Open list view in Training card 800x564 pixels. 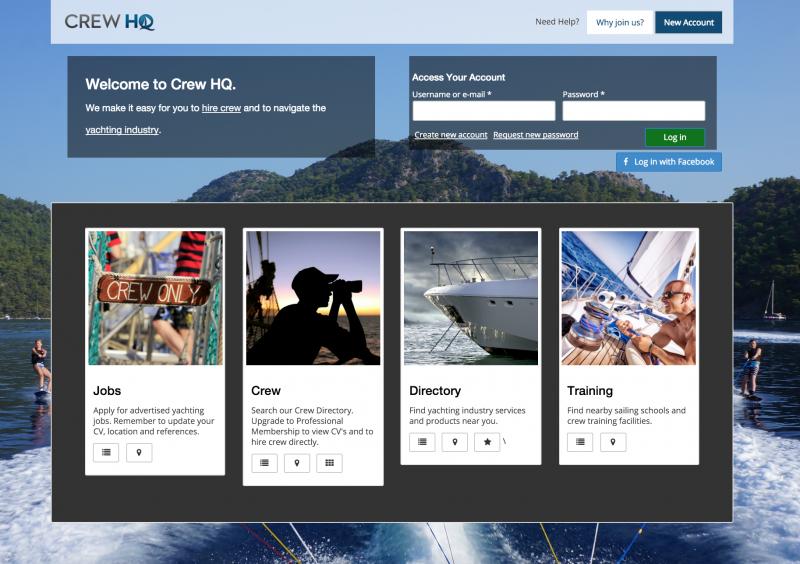click(x=580, y=442)
